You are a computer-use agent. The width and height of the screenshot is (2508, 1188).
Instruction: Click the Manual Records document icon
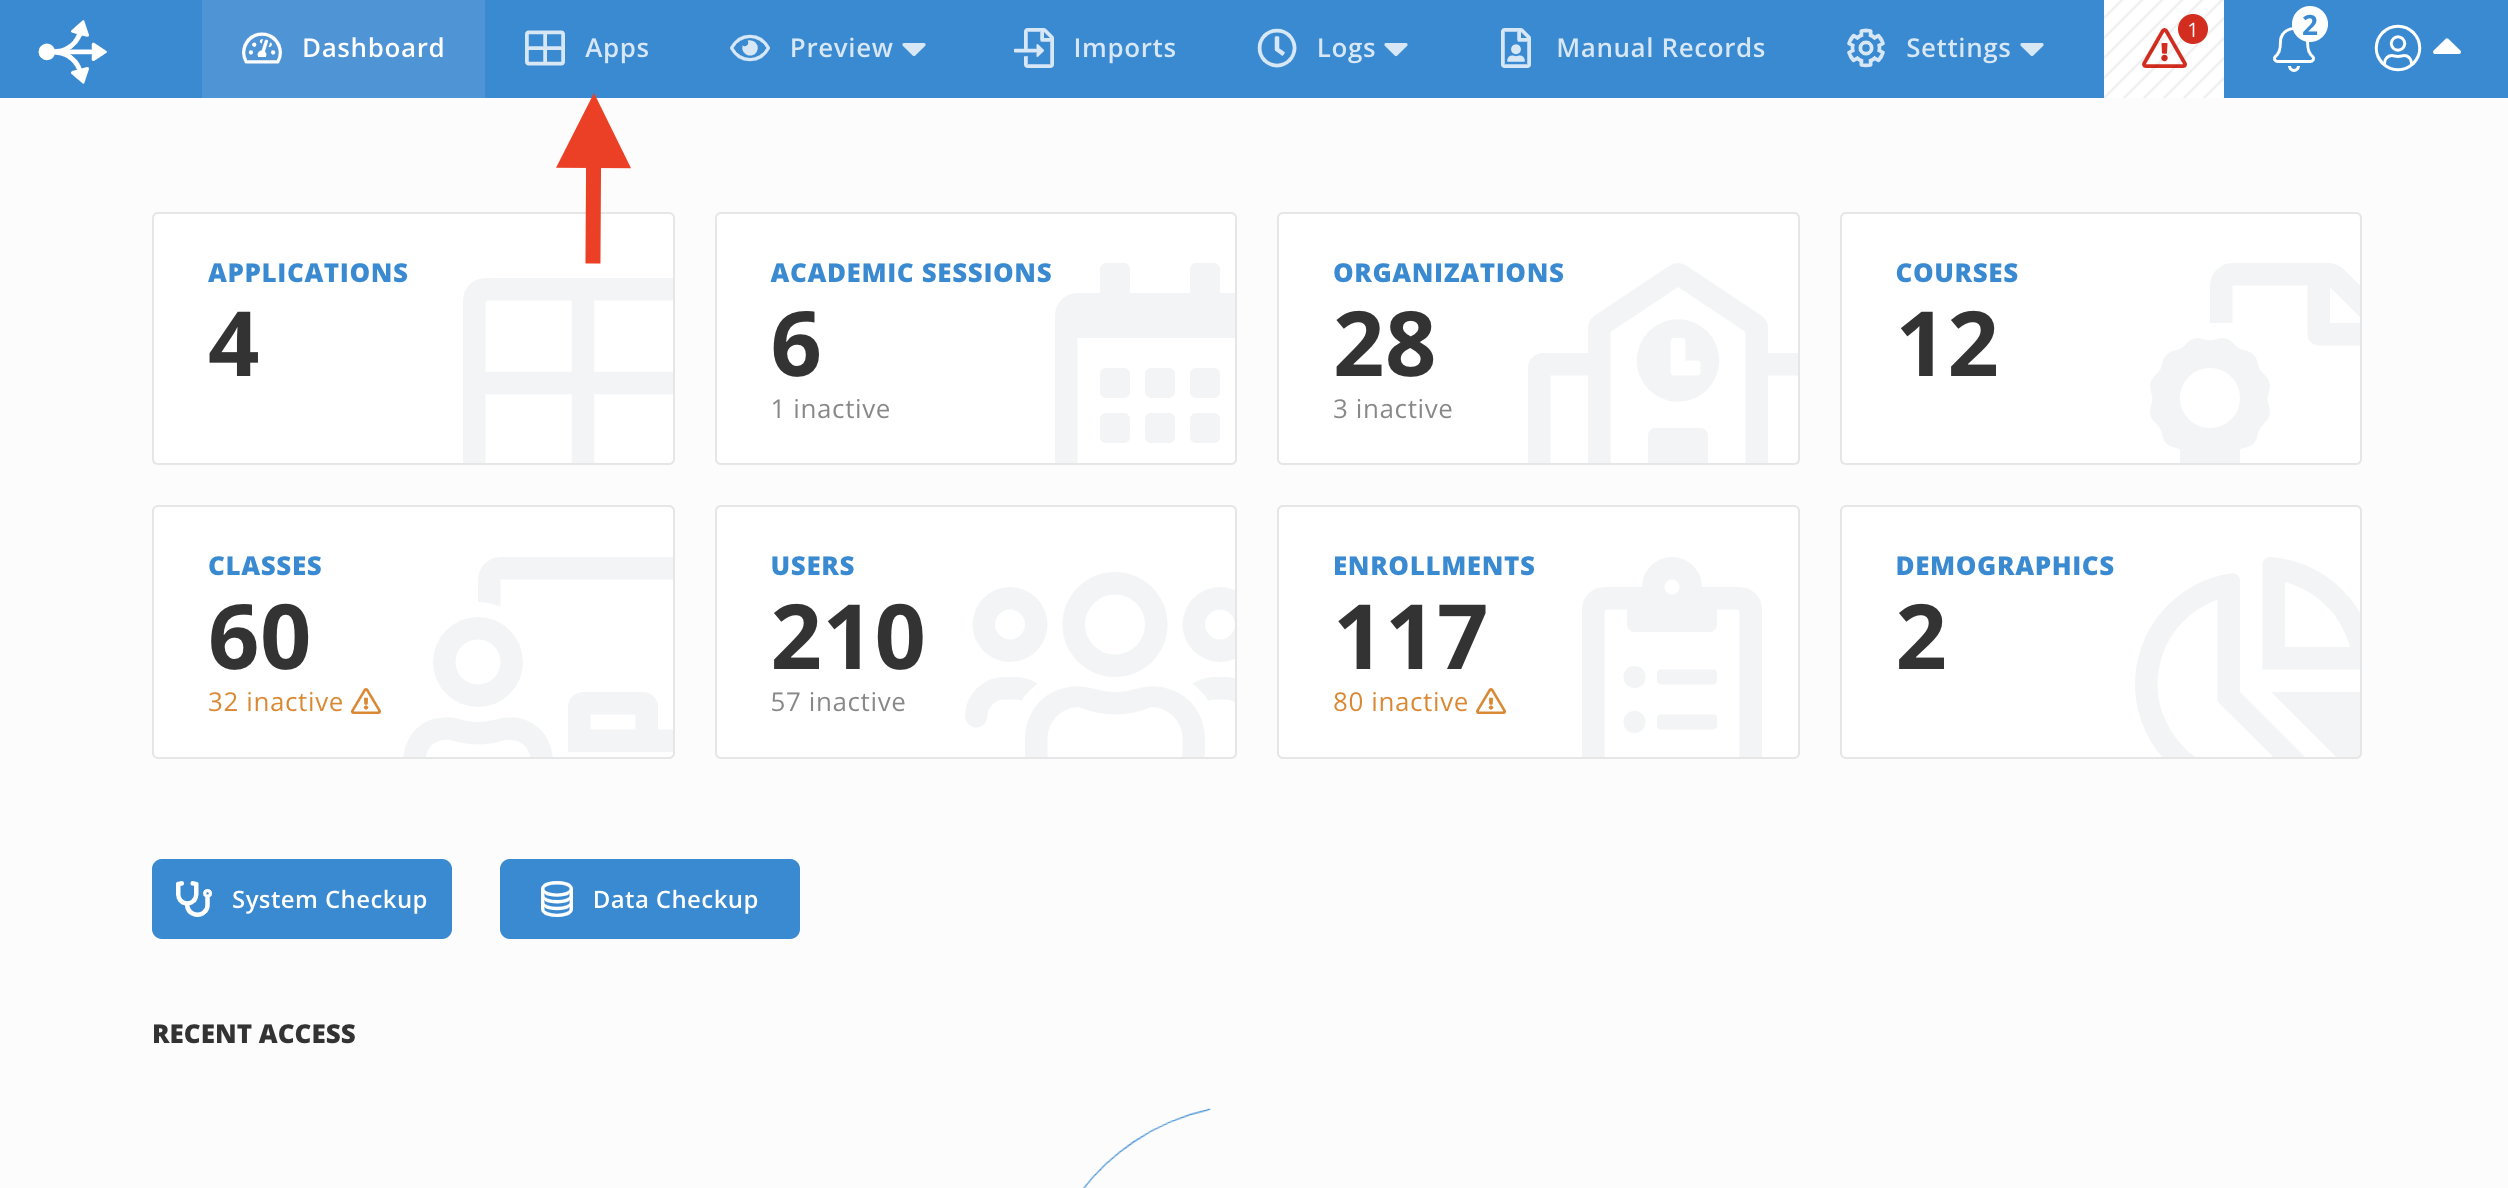pos(1516,48)
